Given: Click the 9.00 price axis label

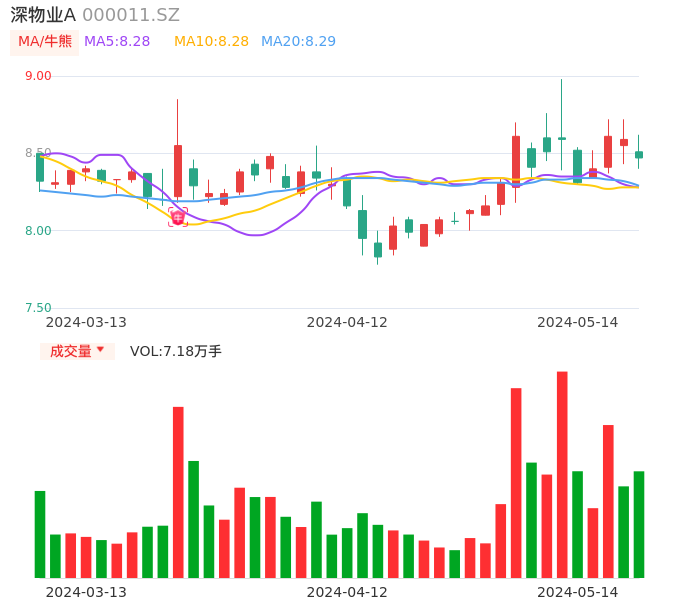Looking at the screenshot, I should pos(37,76).
